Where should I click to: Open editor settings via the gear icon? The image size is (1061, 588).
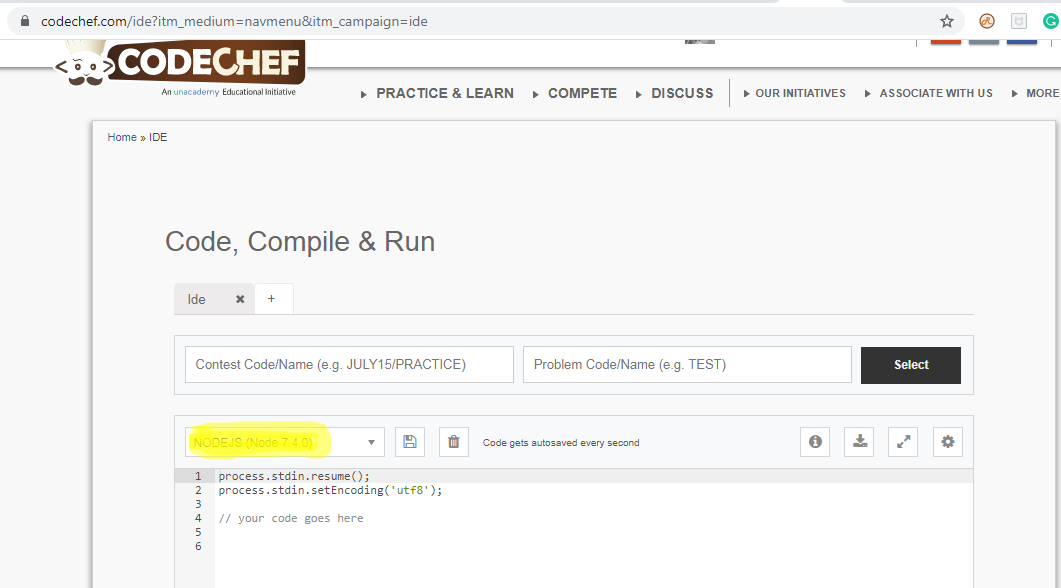pos(947,441)
